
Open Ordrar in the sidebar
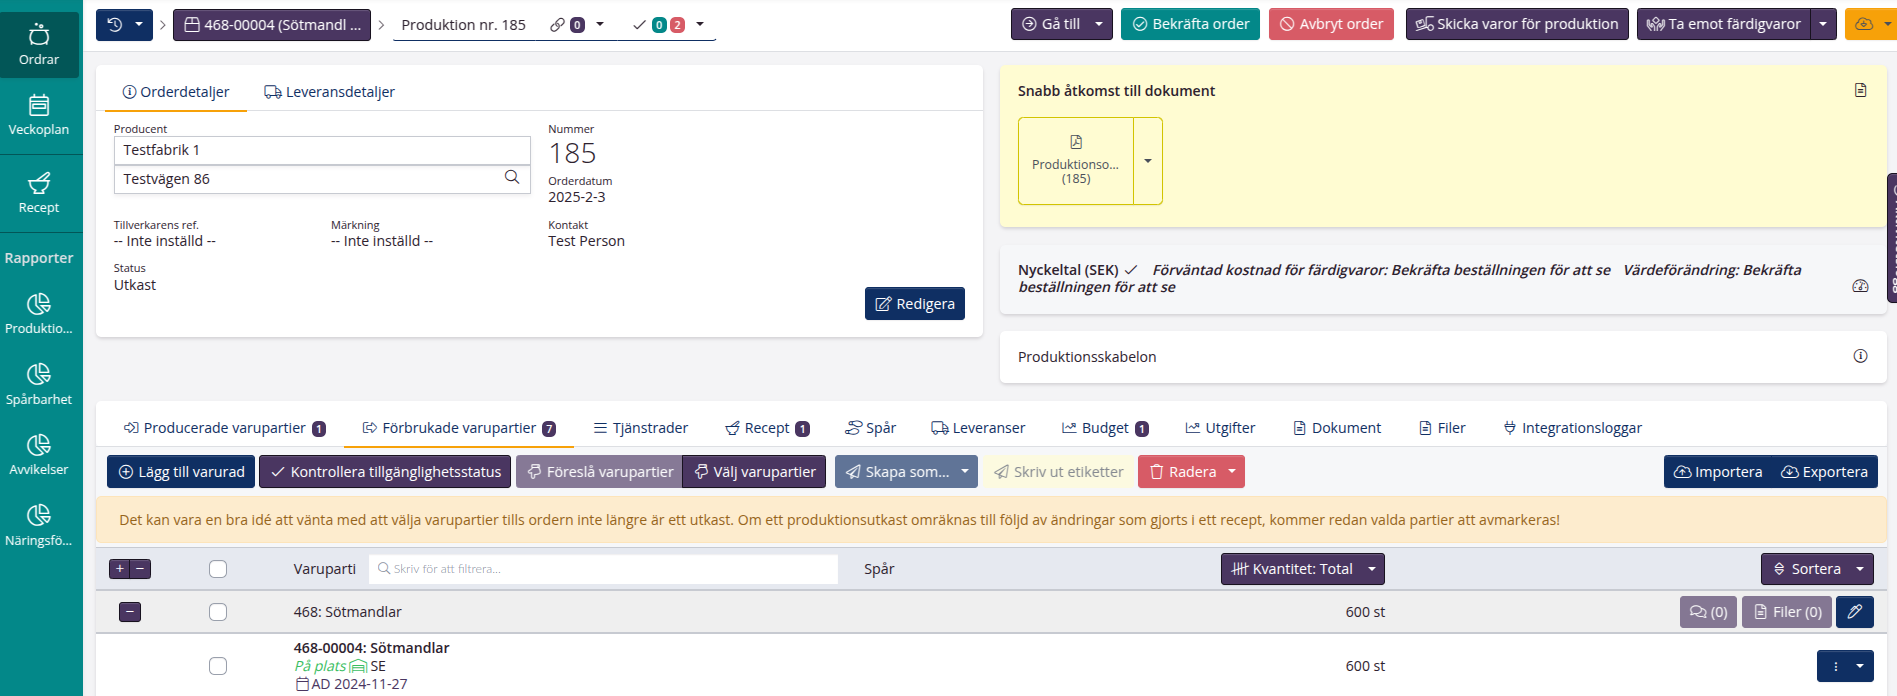pyautogui.click(x=39, y=45)
